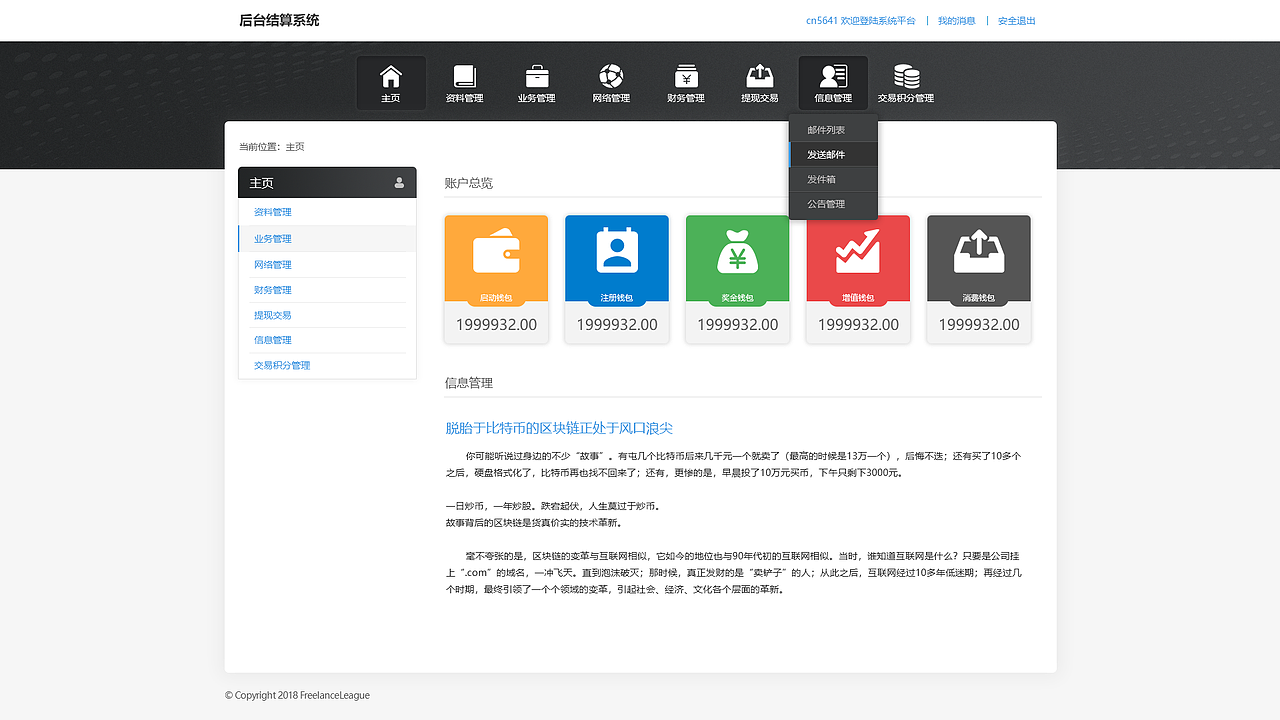
Task: Choose 发送邮件 in the dropdown menu
Action: [x=833, y=154]
